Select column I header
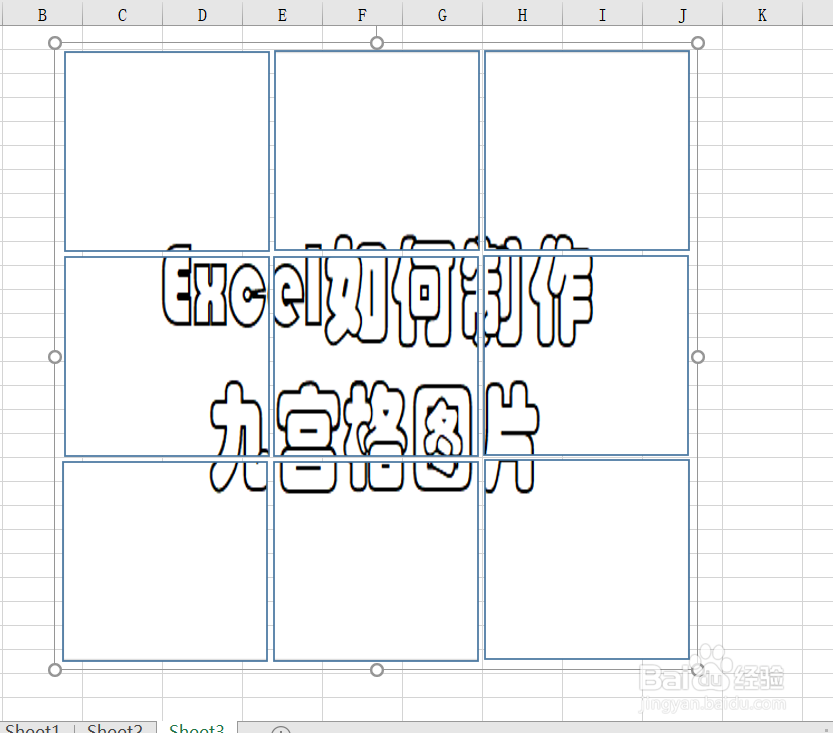 [602, 15]
